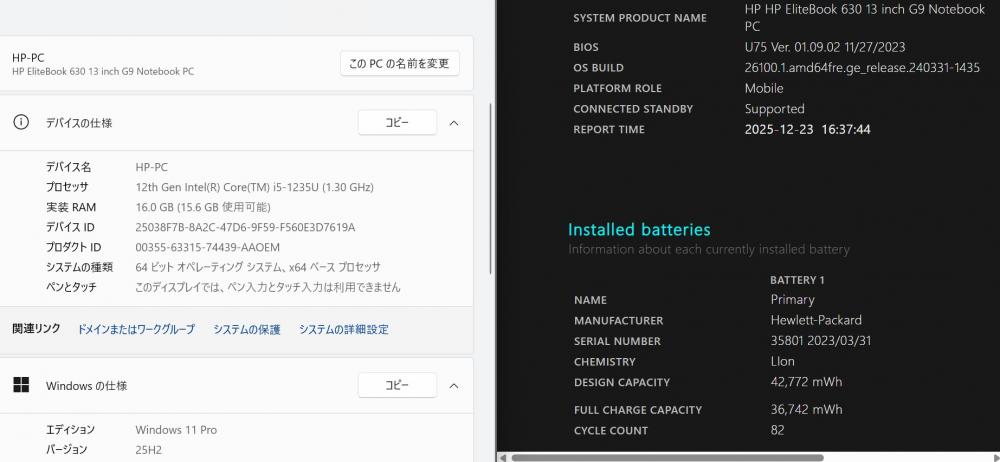Select system product name value in report

point(865,18)
